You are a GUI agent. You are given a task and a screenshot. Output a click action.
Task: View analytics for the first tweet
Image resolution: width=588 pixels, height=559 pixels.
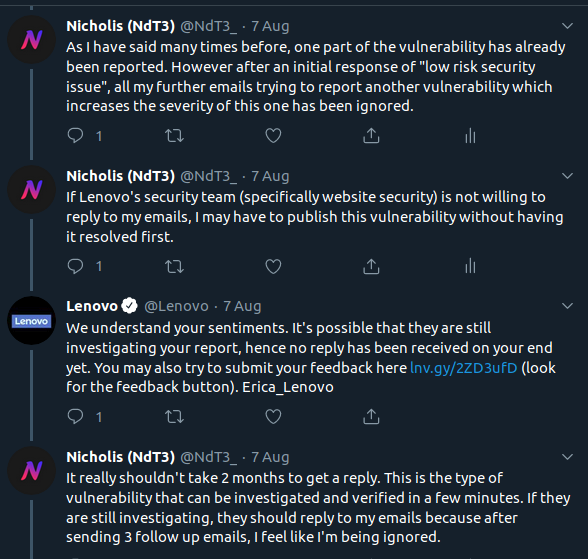470,135
